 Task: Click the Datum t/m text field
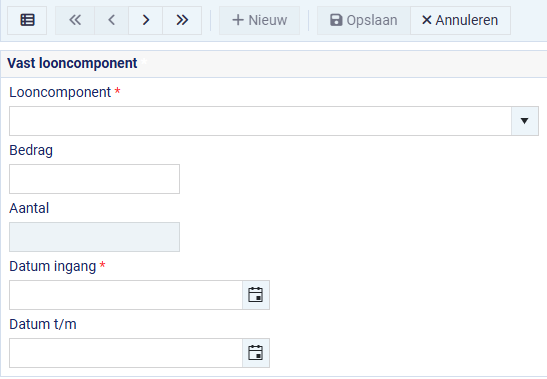pyautogui.click(x=126, y=353)
